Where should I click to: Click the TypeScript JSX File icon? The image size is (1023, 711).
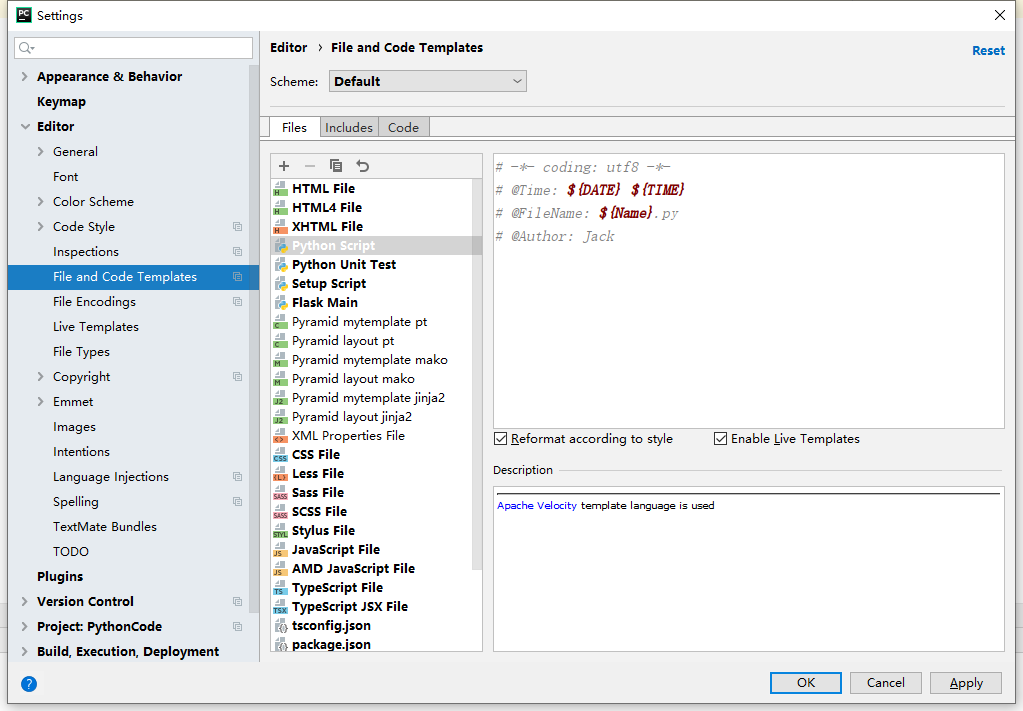281,607
